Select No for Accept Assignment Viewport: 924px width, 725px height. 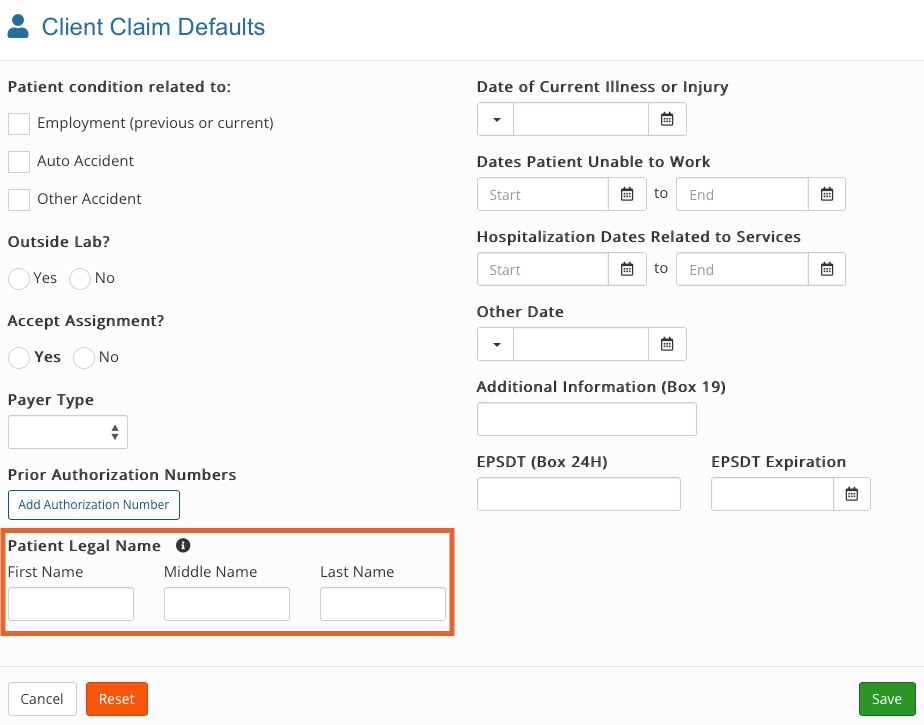[x=84, y=357]
